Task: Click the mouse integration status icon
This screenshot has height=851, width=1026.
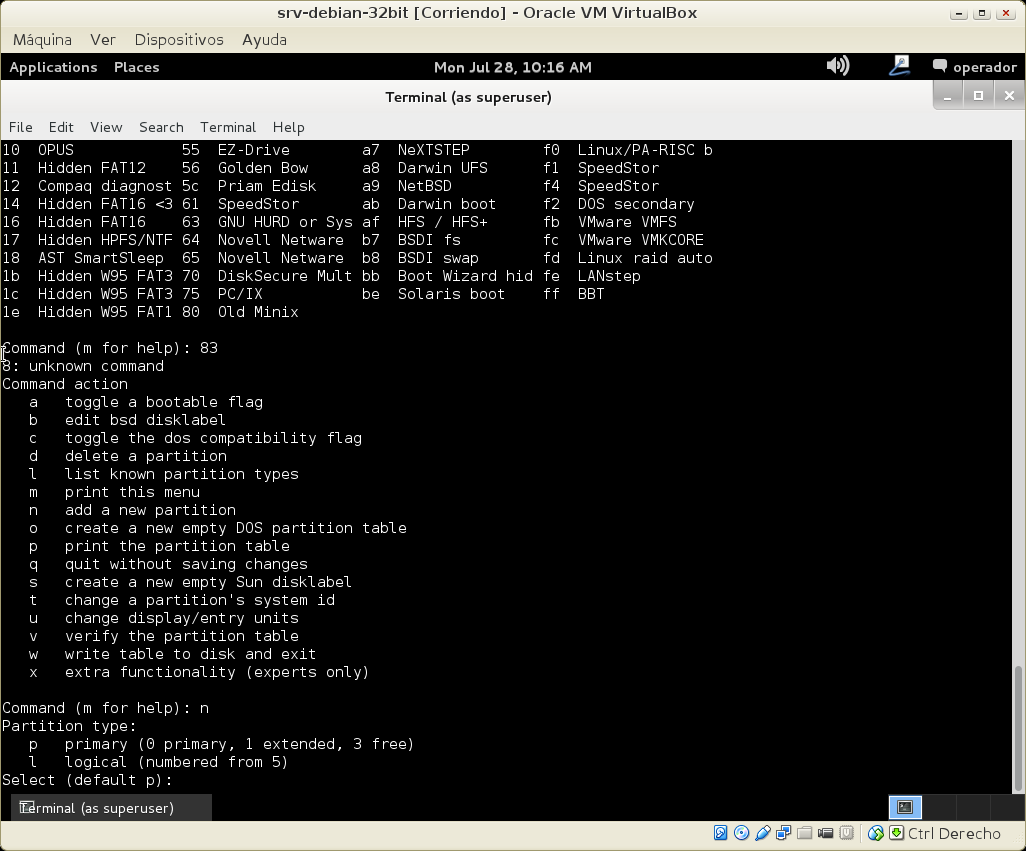Action: click(876, 833)
